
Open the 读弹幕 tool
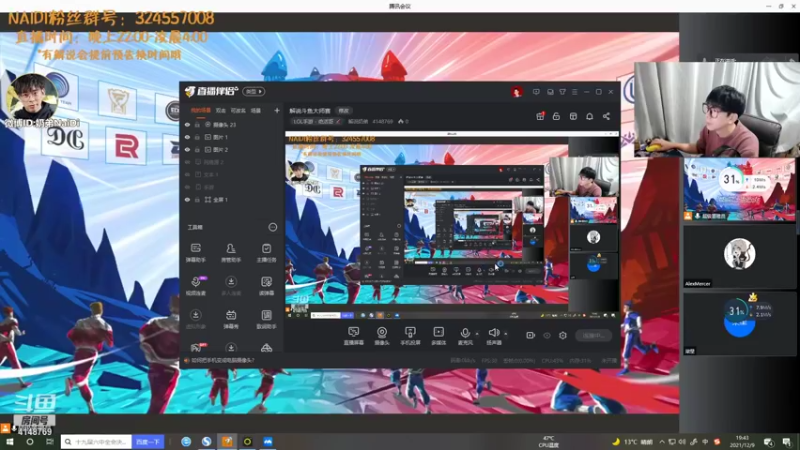click(266, 286)
